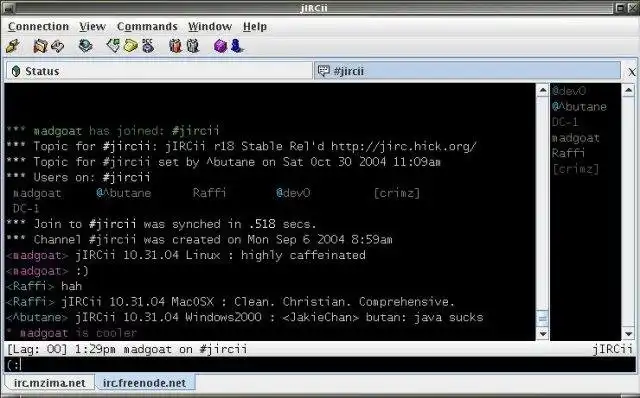Select Raffi in the nick list
The image size is (640, 398).
[x=568, y=153]
